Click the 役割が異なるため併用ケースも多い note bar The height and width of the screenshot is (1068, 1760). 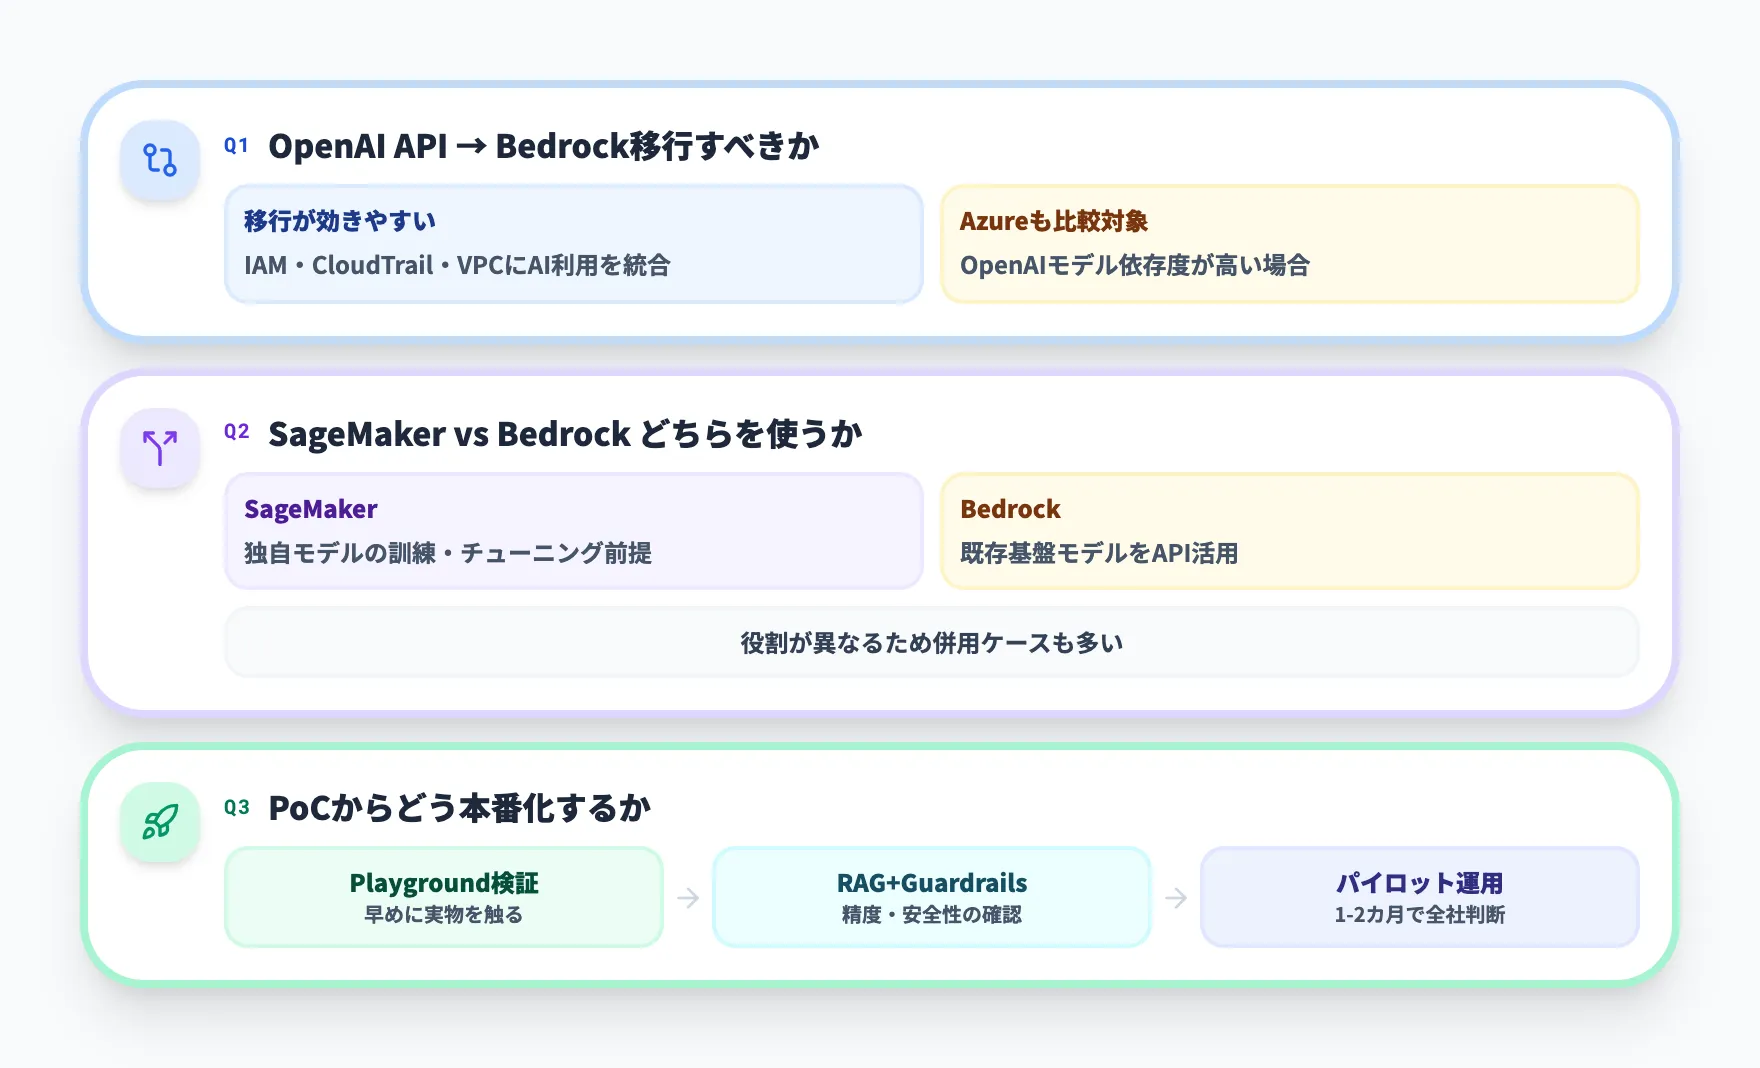coord(929,644)
